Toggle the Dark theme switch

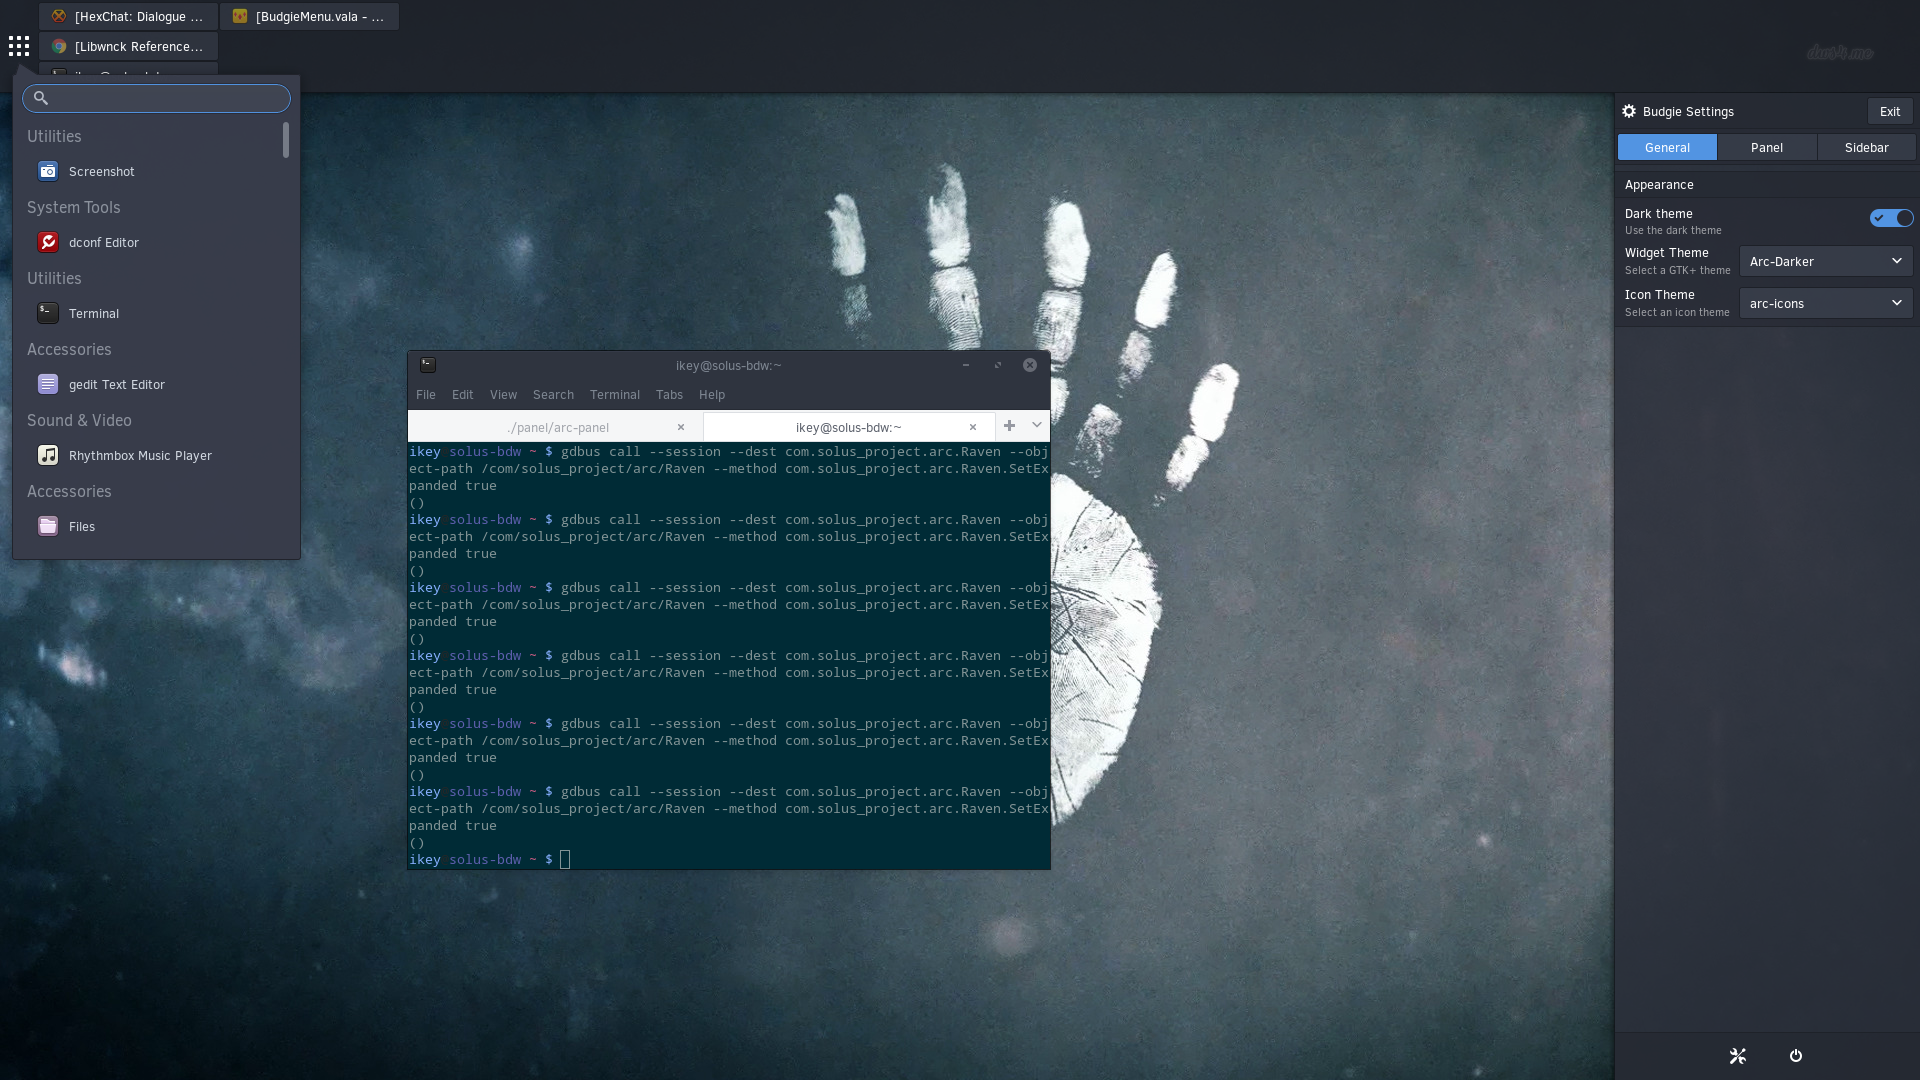pos(1891,218)
